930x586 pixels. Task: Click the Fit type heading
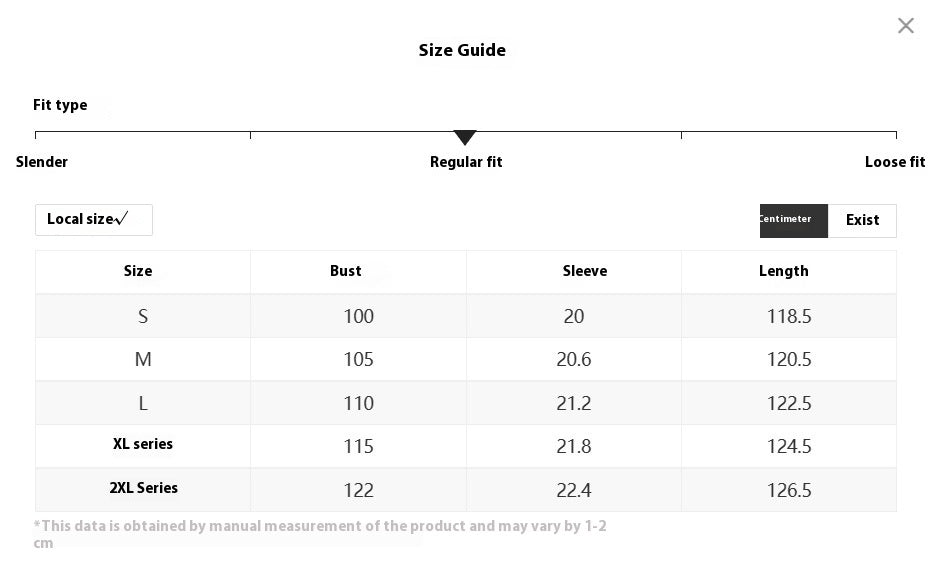coord(60,105)
